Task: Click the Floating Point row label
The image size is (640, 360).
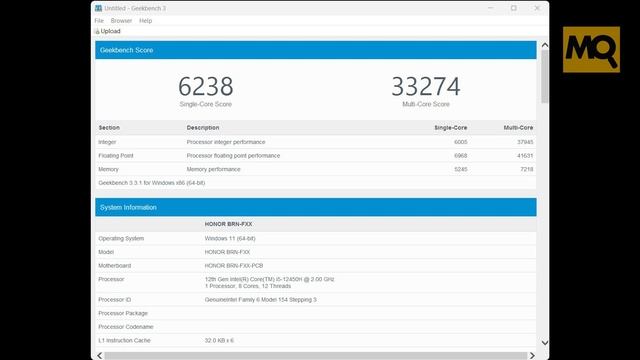Action: coord(116,156)
